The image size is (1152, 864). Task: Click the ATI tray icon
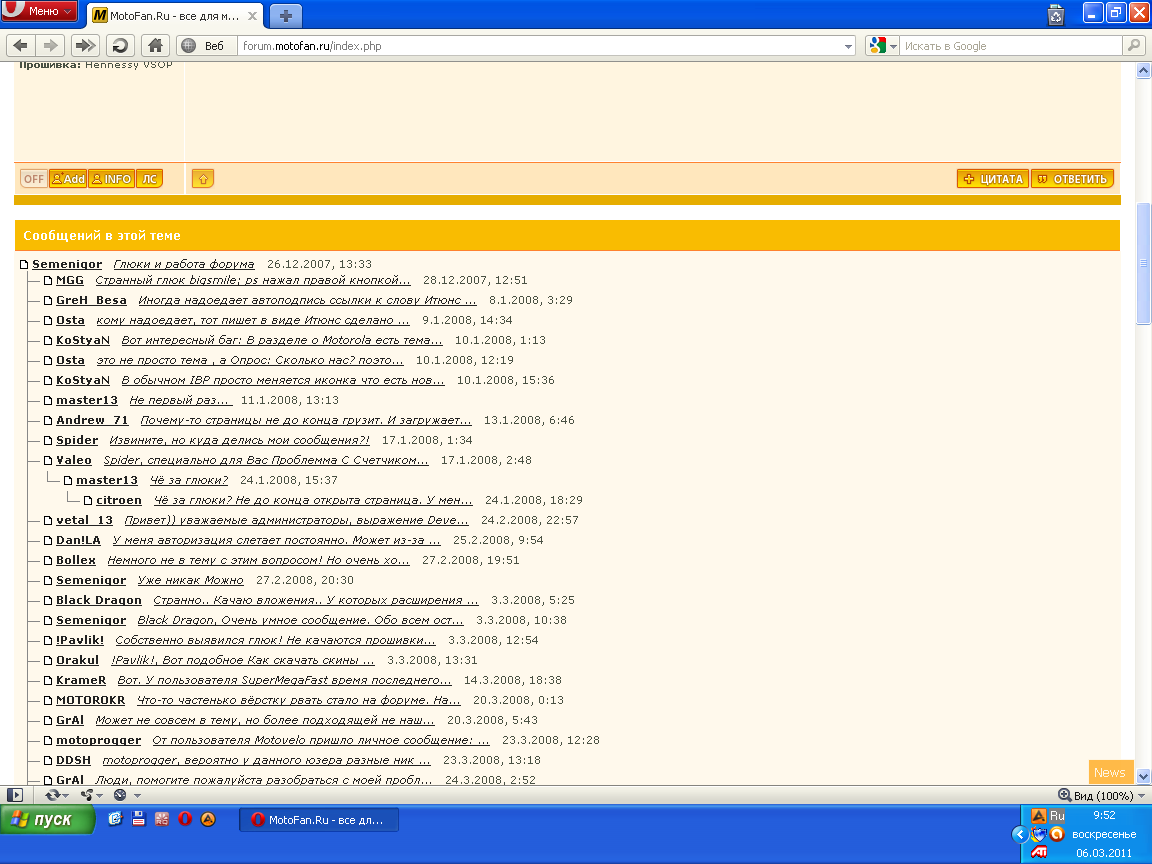coord(1039,852)
